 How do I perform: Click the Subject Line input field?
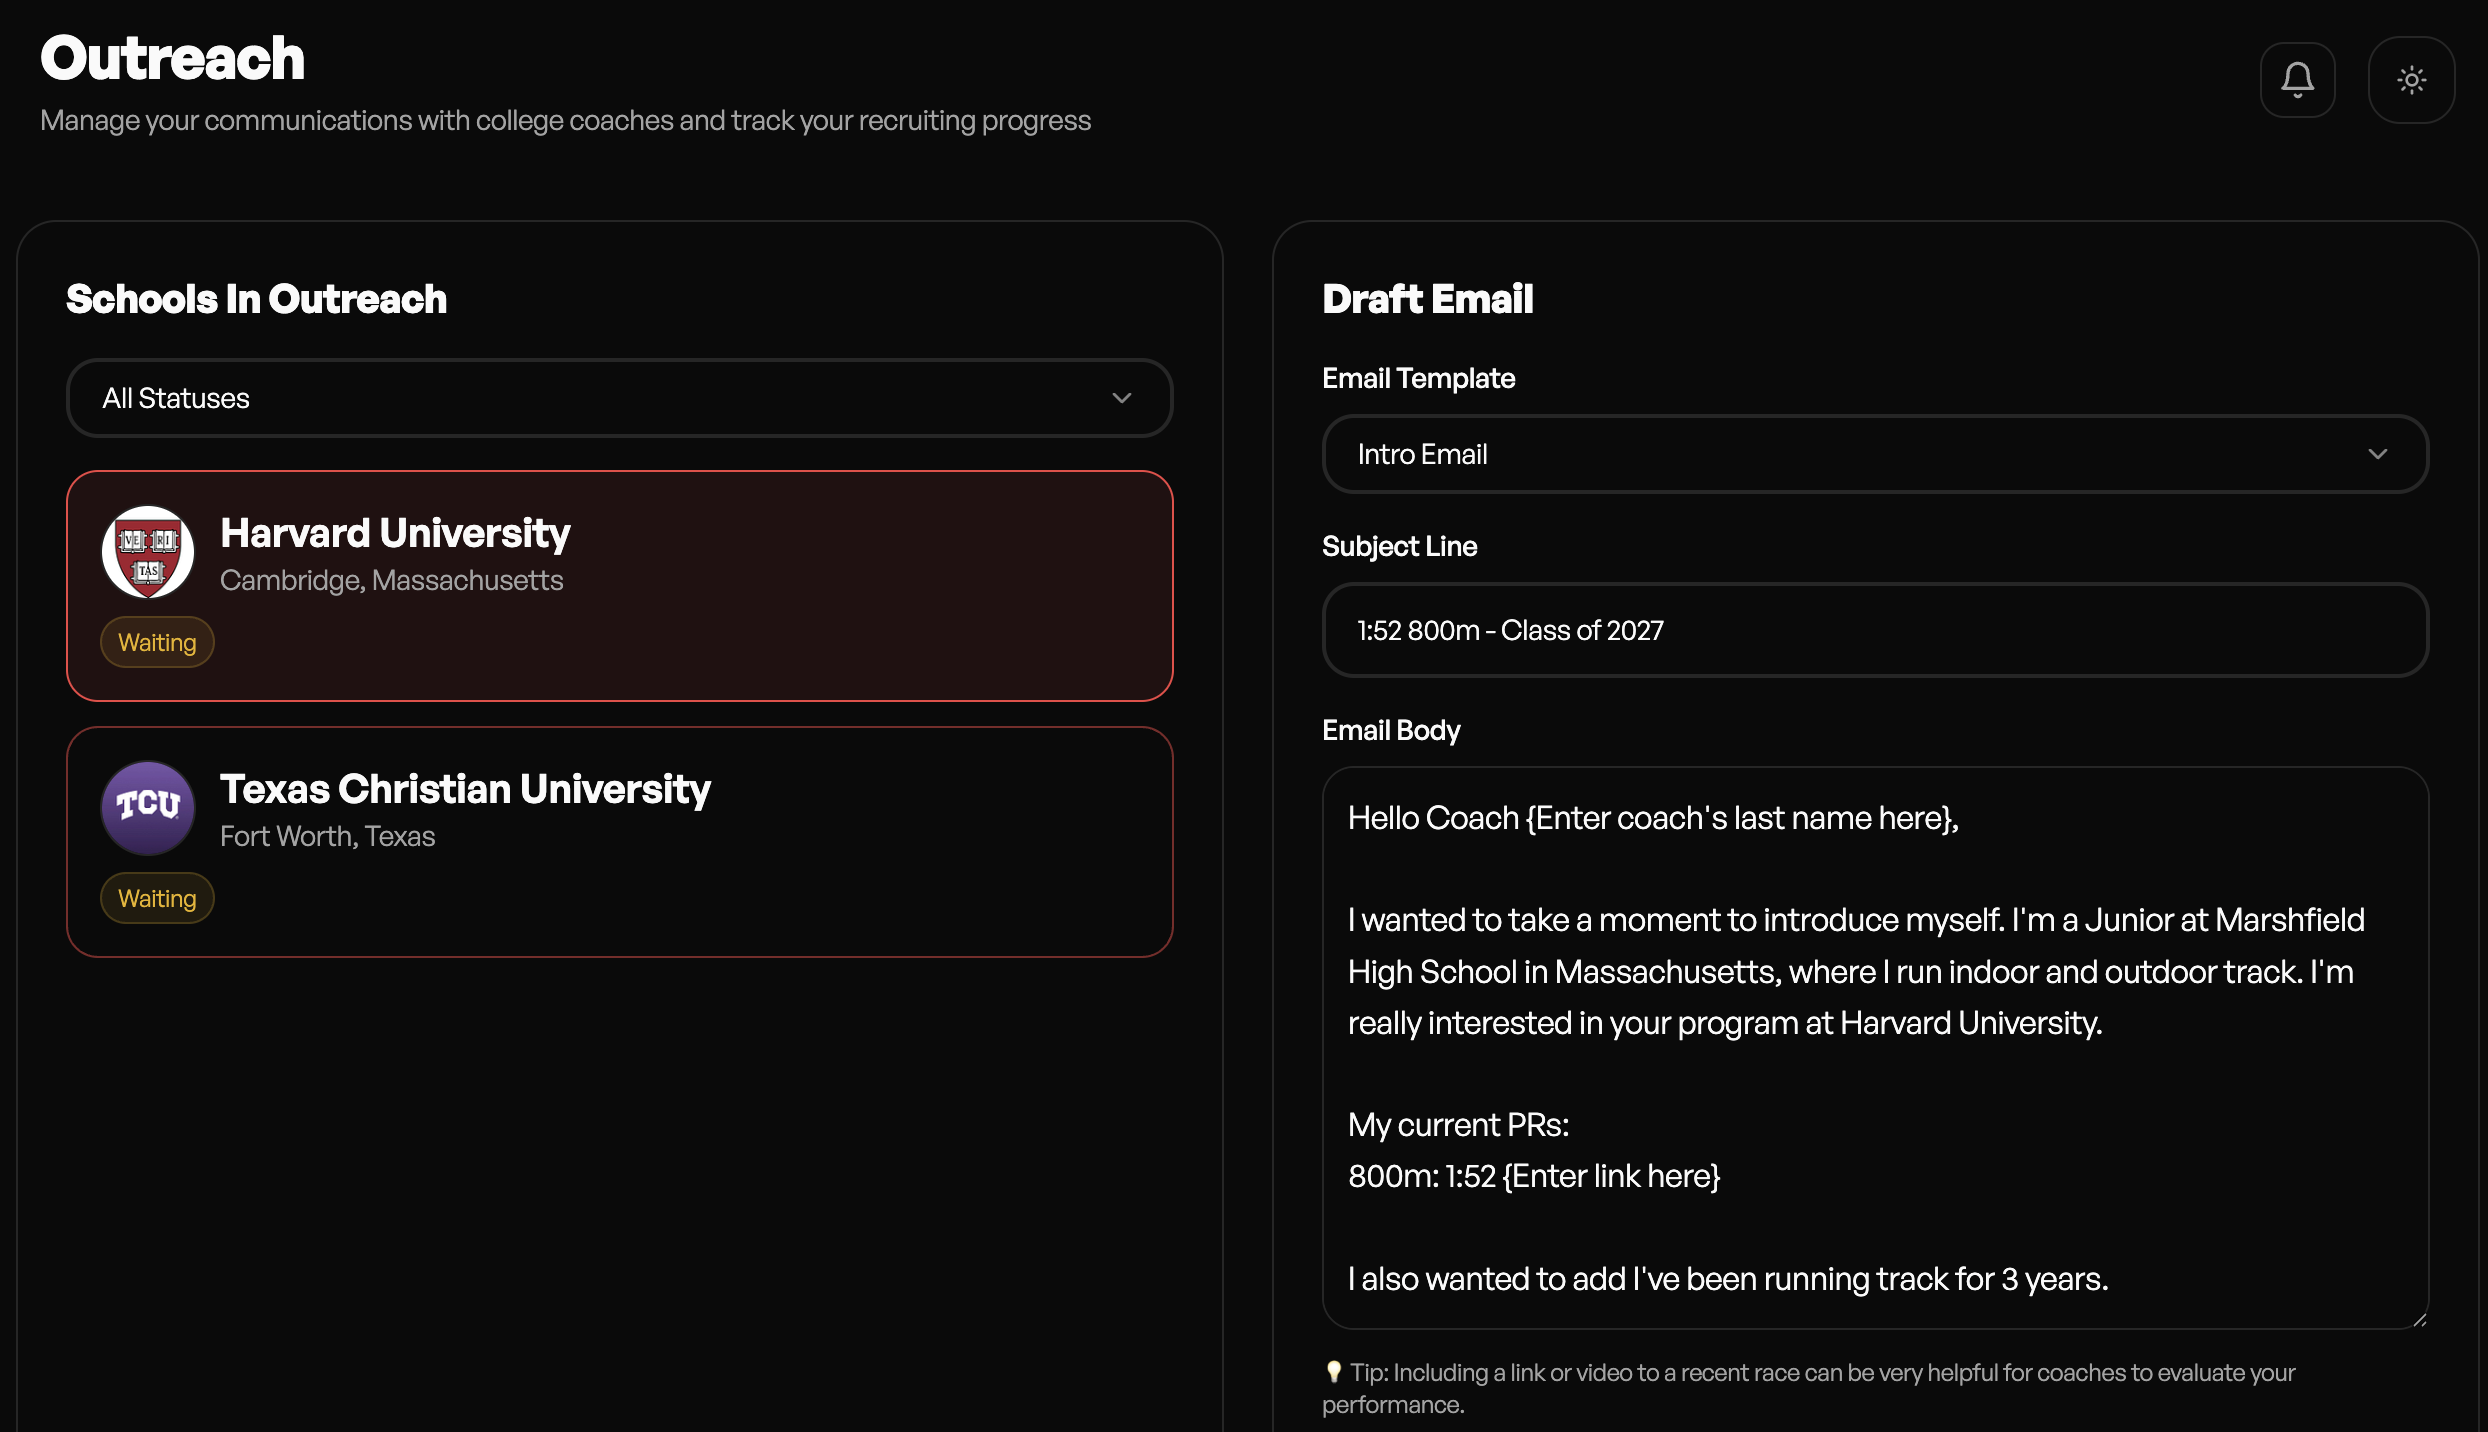1874,630
